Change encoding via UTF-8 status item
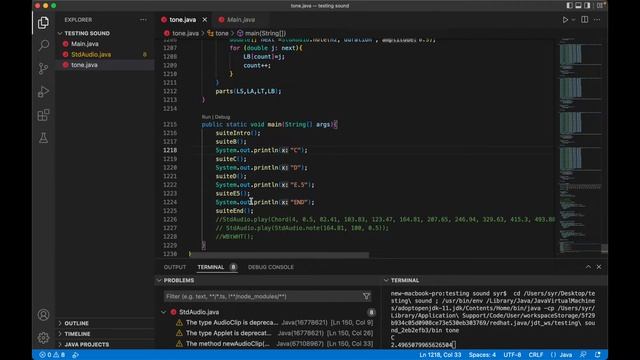 [512, 355]
